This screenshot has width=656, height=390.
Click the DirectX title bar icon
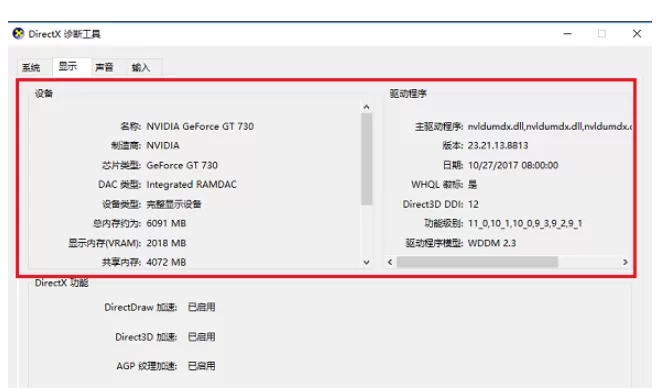(x=18, y=33)
